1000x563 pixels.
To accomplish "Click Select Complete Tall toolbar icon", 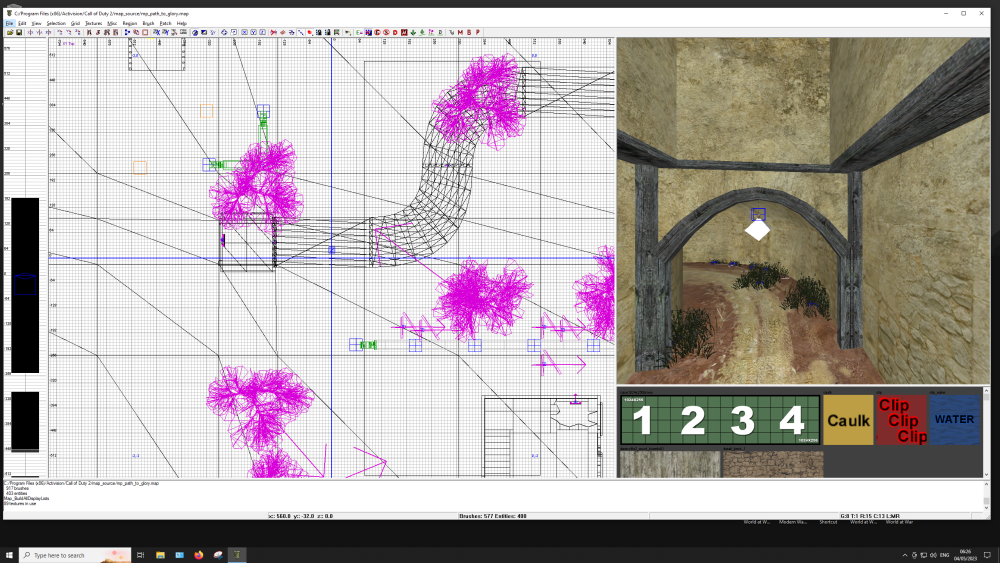I will pos(89,32).
